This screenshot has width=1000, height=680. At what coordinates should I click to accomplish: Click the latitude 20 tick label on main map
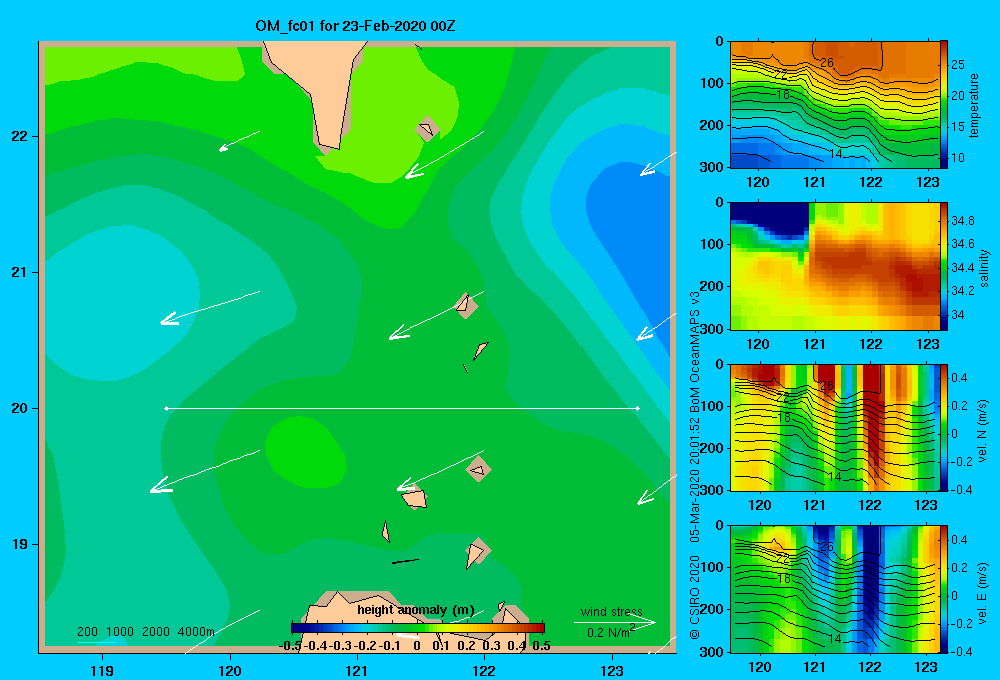[20, 408]
